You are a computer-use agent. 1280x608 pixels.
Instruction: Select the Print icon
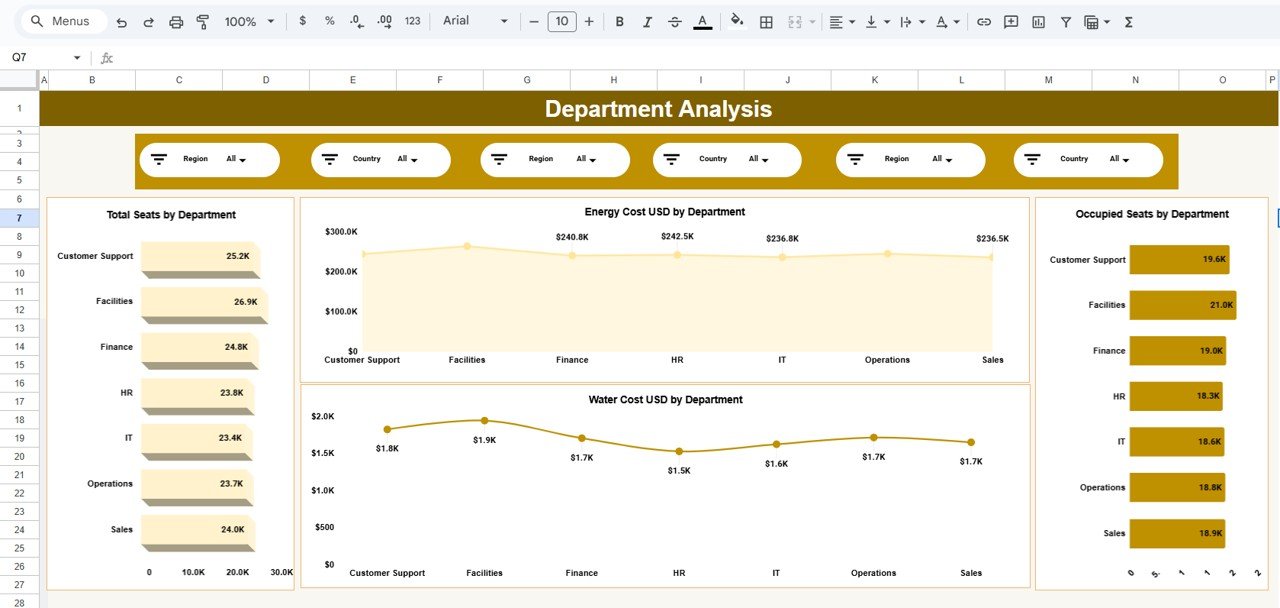point(177,20)
